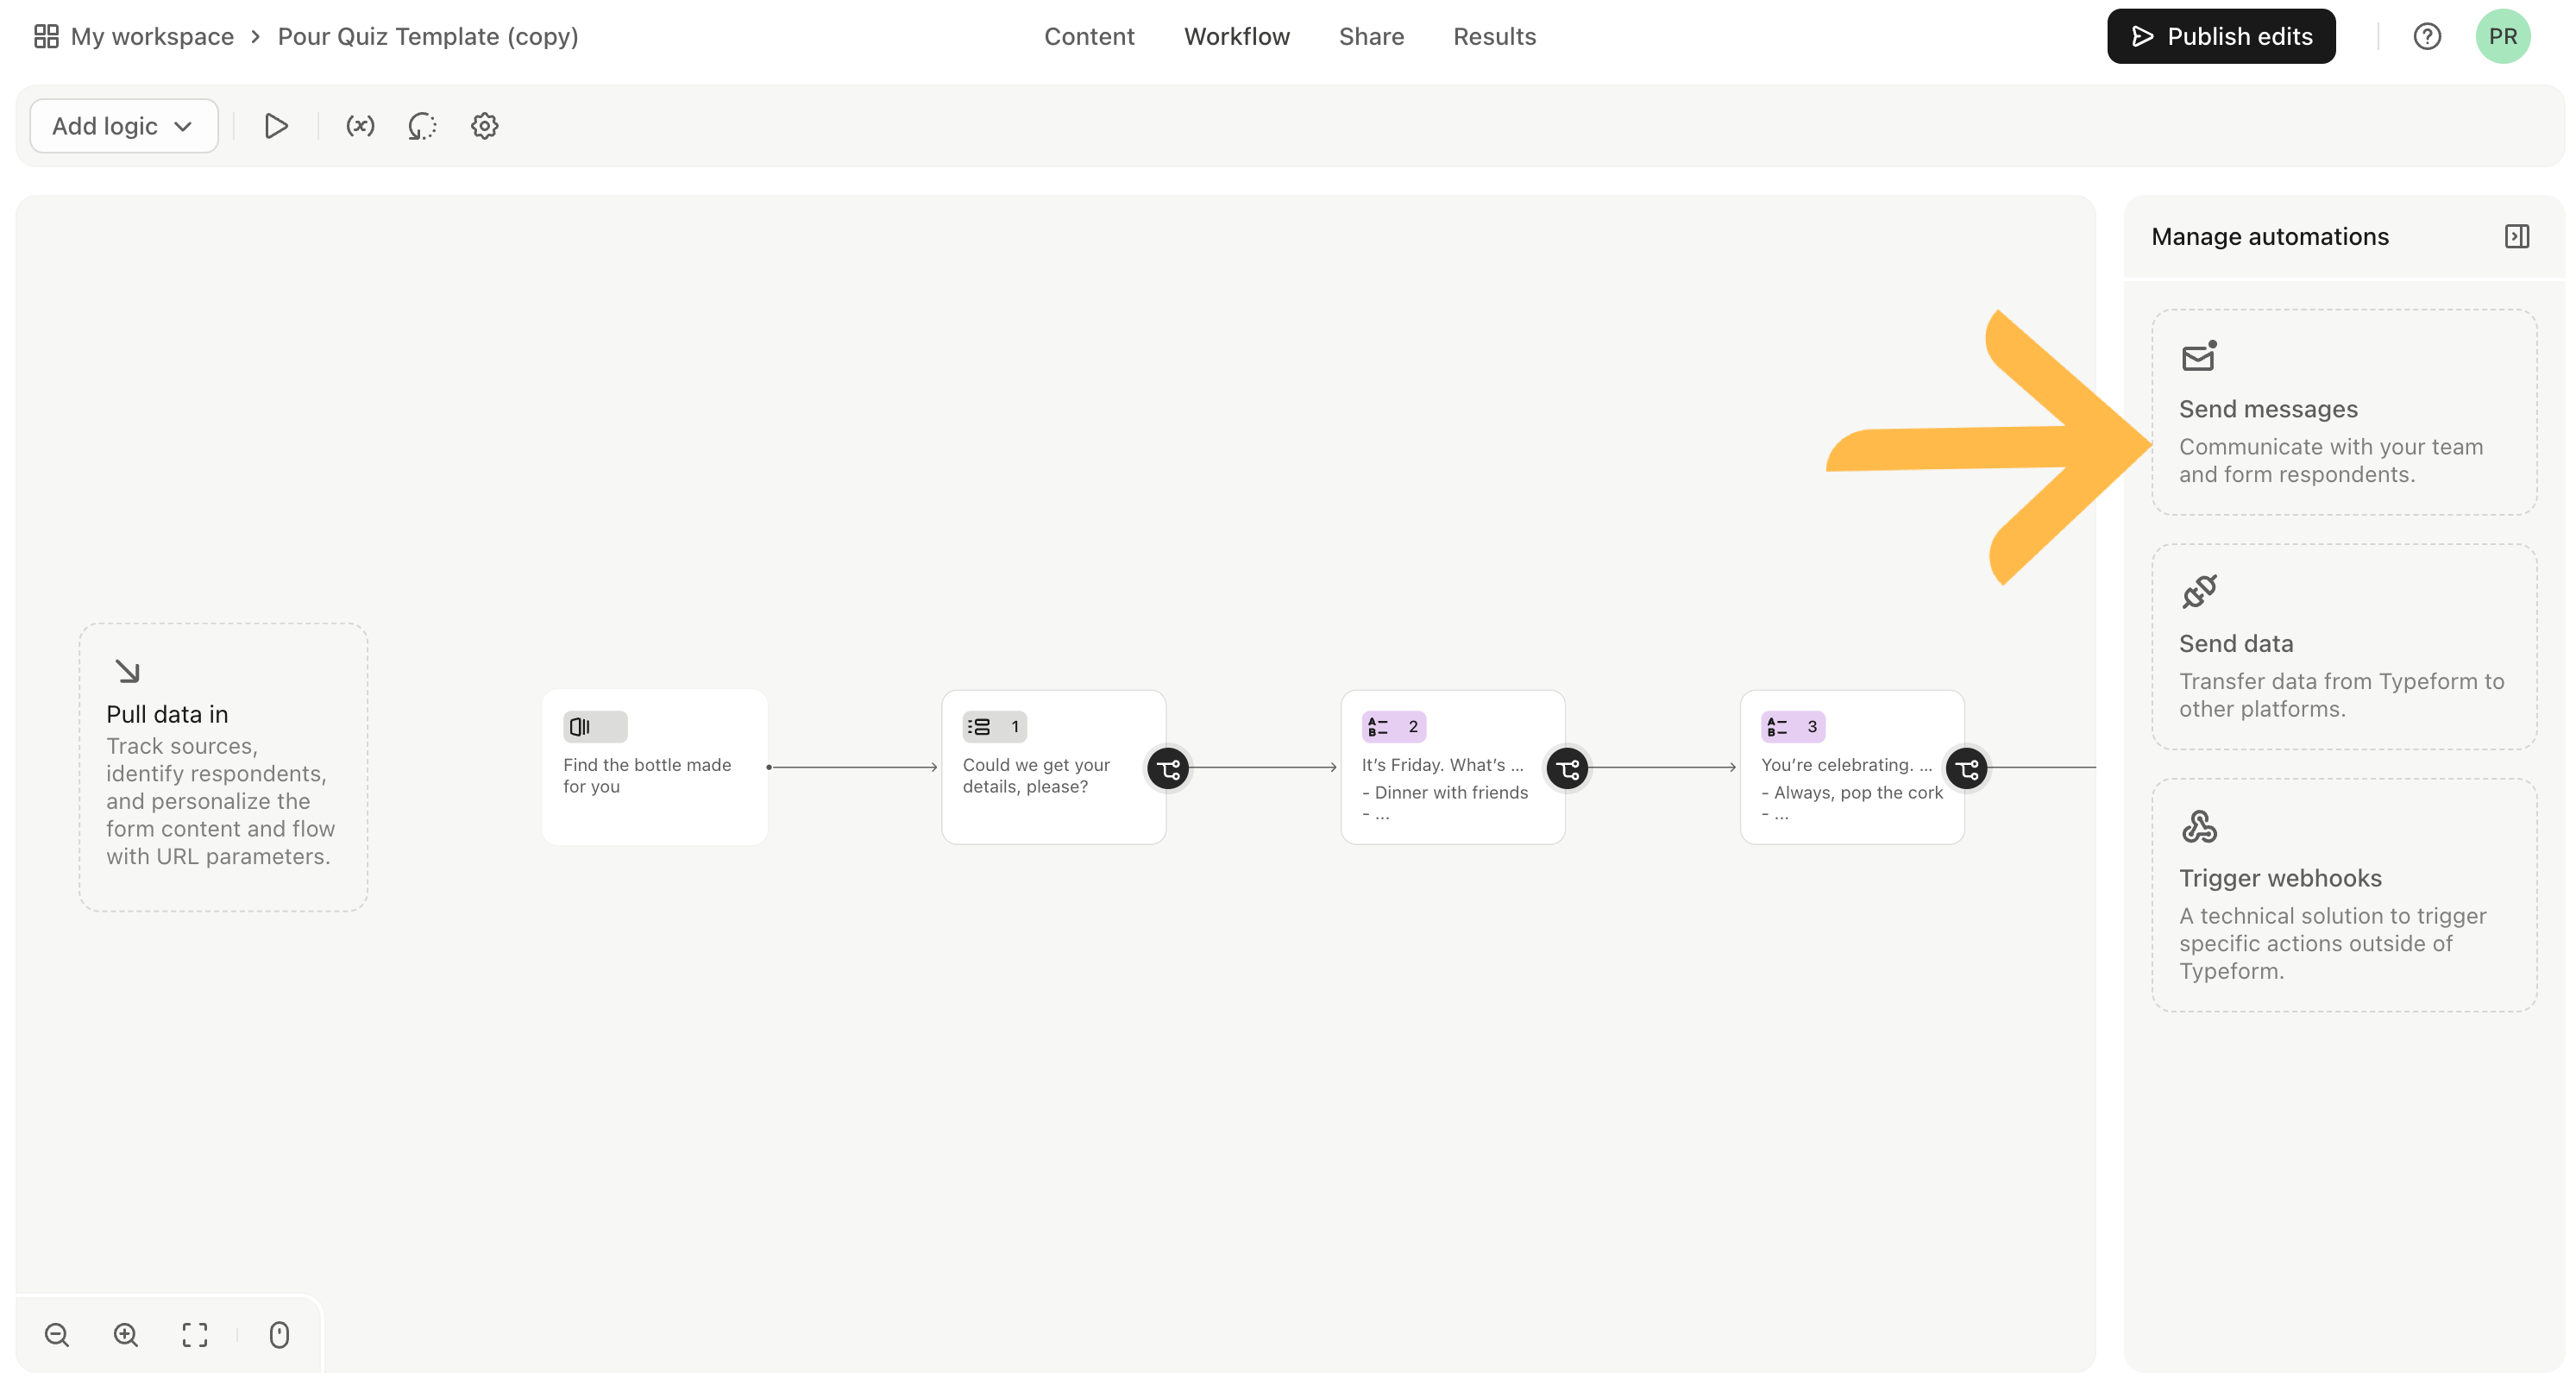Open branching logic on question 3

1967,769
